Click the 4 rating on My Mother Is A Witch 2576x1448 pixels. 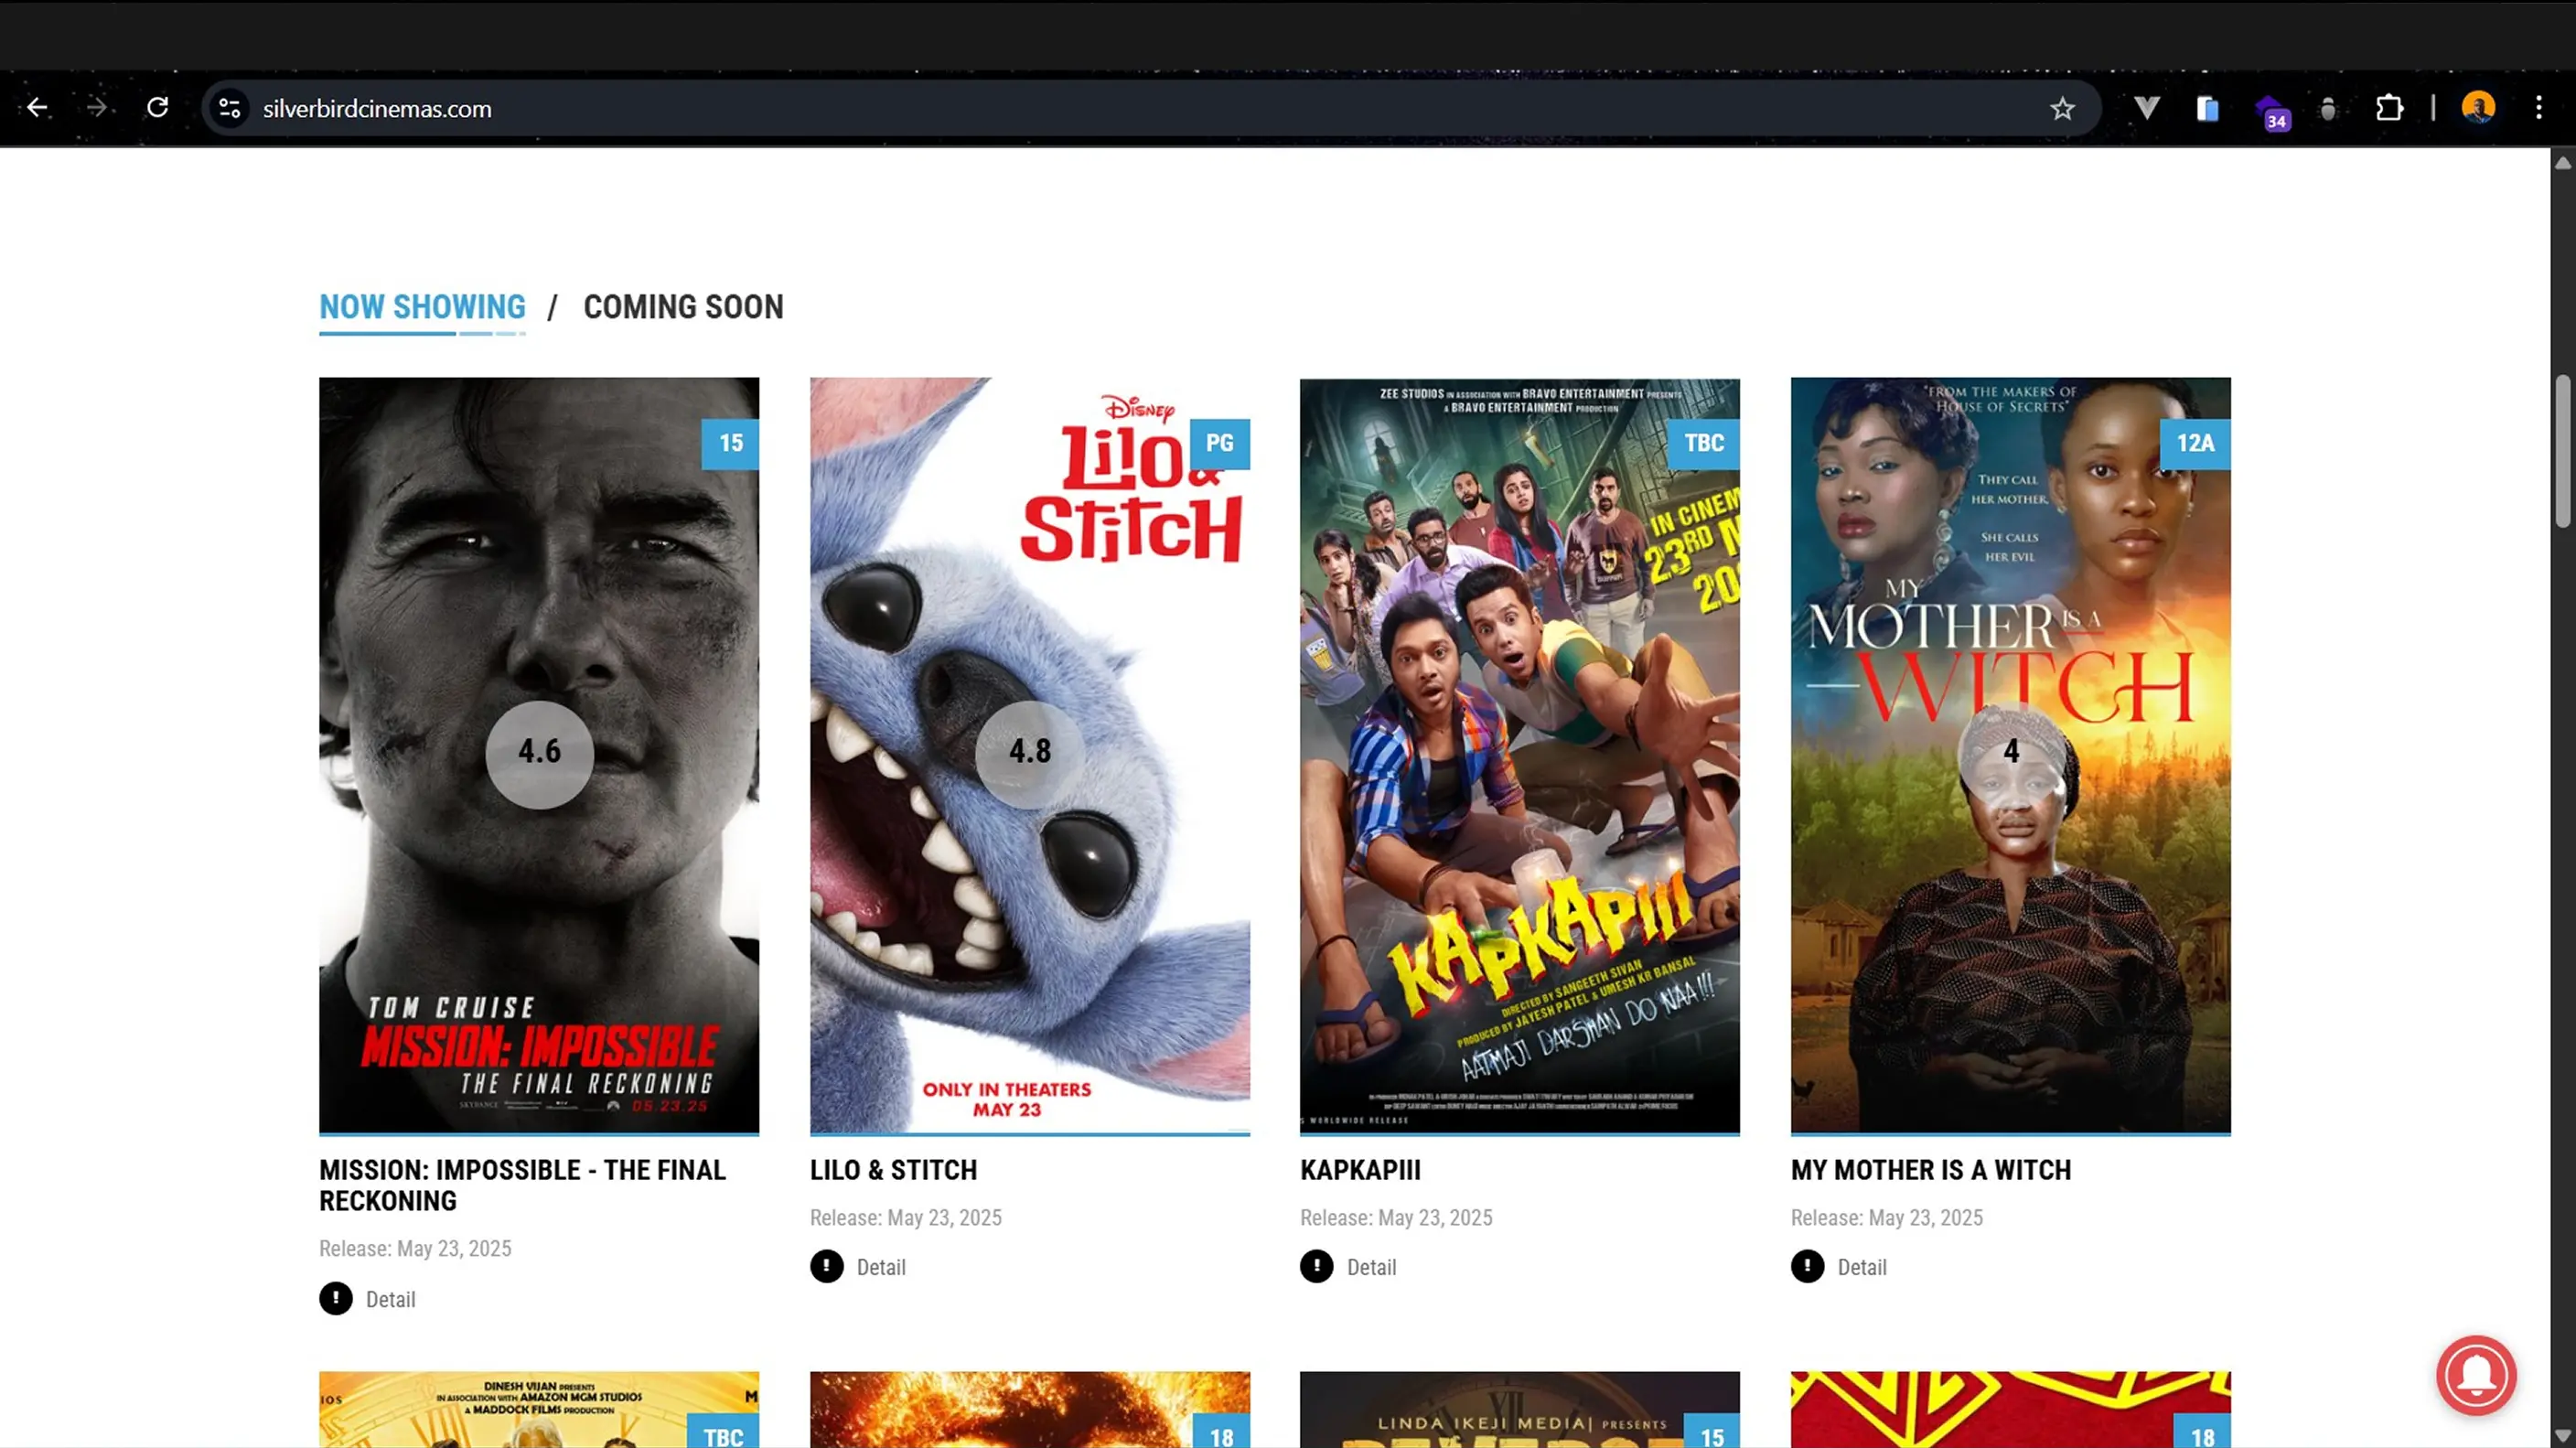click(2011, 754)
